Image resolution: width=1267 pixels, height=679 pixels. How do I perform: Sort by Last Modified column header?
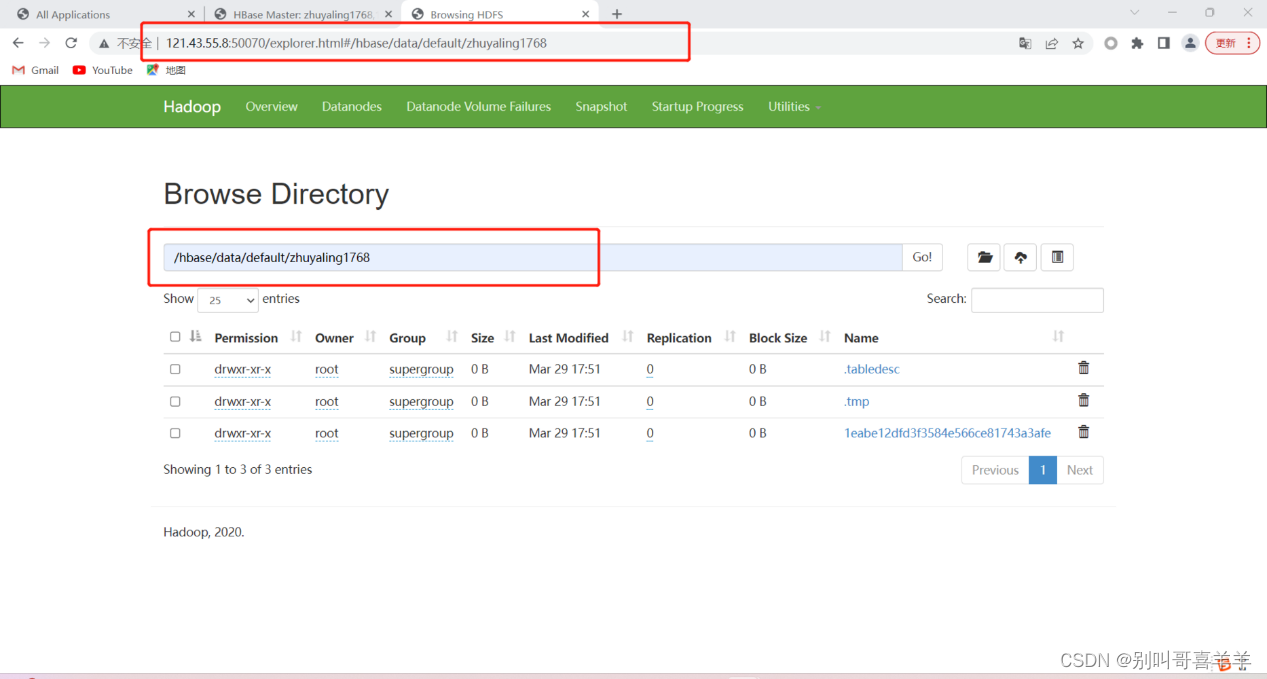pos(568,338)
